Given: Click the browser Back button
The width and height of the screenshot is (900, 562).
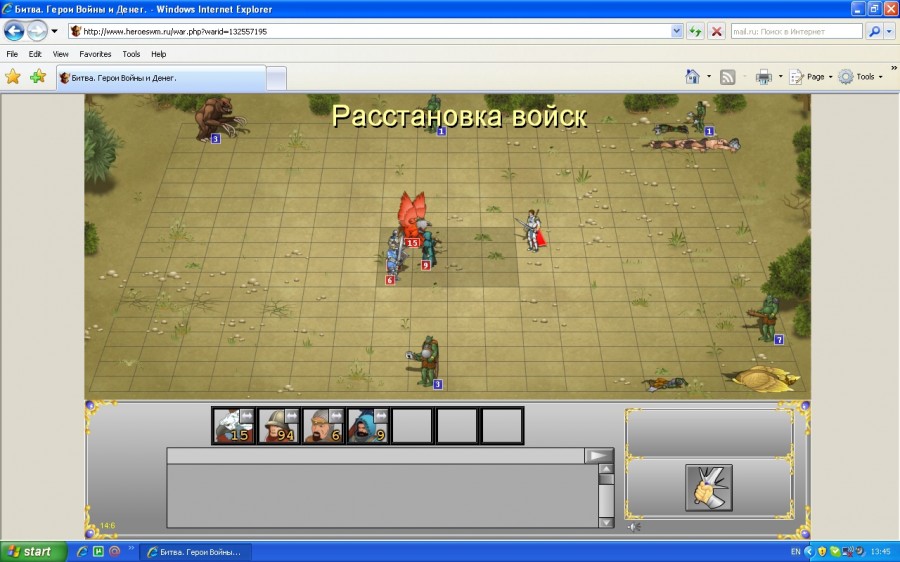Looking at the screenshot, I should tap(14, 31).
